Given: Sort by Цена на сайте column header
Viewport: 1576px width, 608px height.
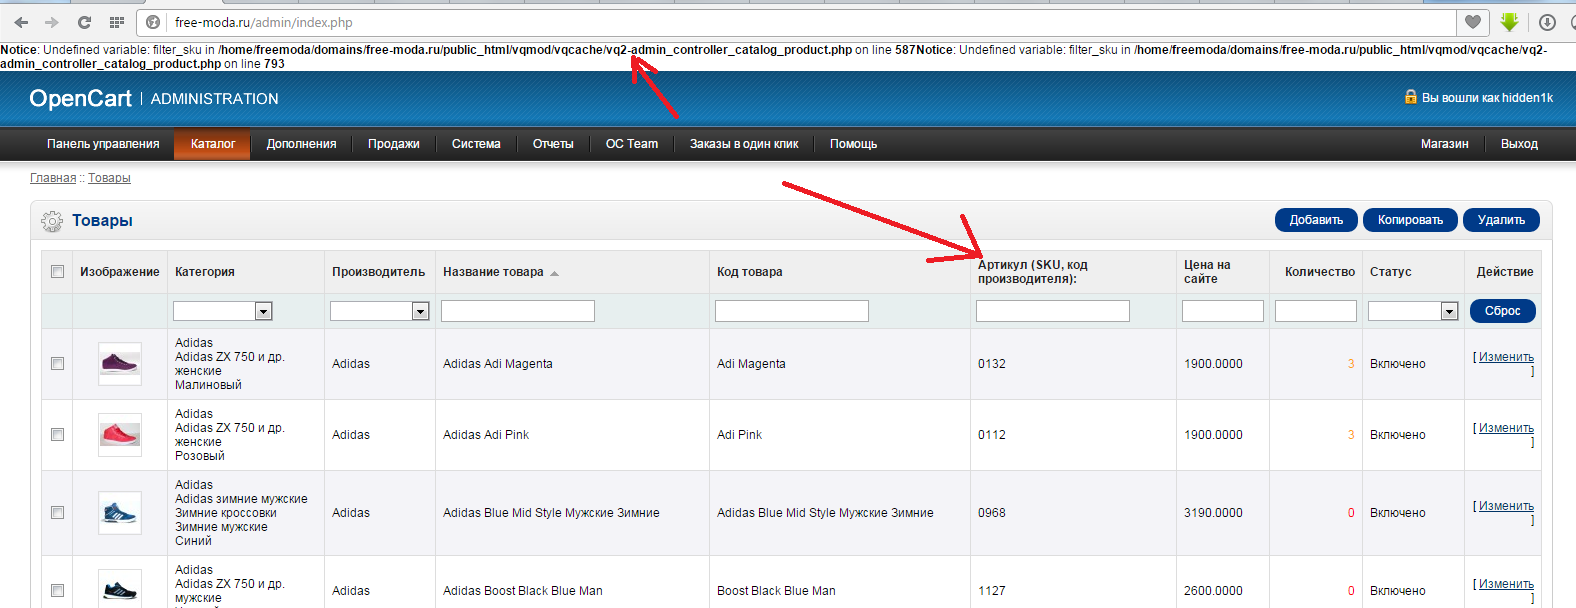Looking at the screenshot, I should click(x=1207, y=272).
